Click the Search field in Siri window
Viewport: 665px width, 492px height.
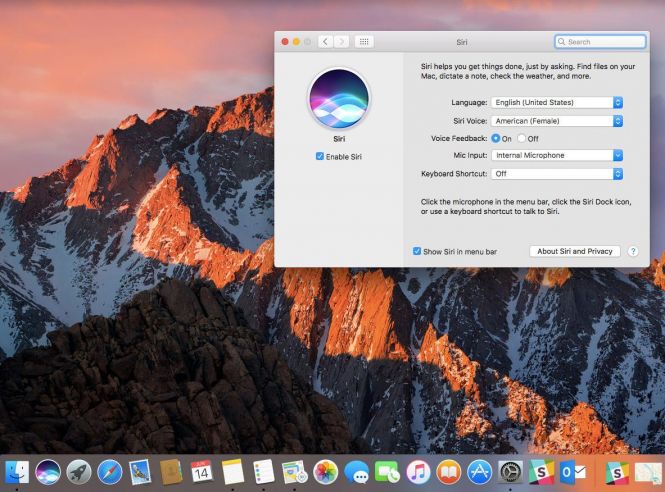[600, 42]
